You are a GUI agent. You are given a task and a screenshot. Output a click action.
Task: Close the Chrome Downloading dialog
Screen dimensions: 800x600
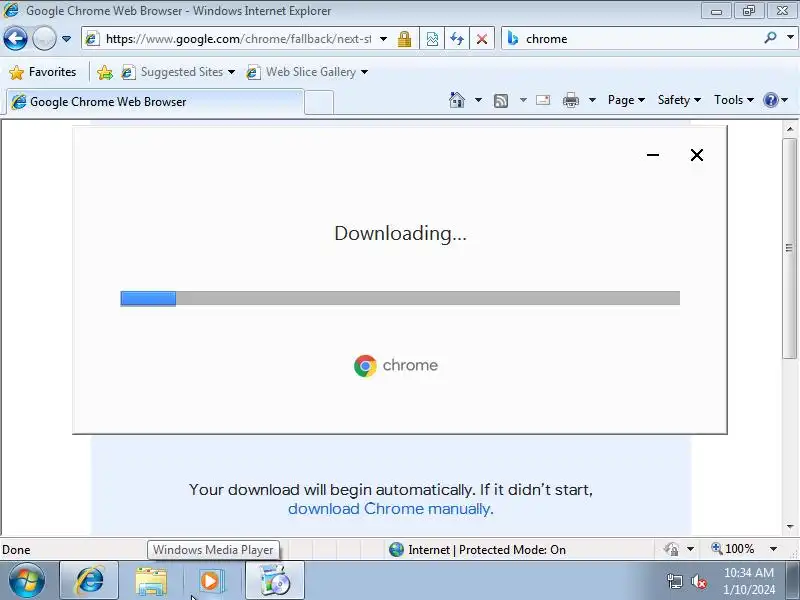pyautogui.click(x=697, y=155)
